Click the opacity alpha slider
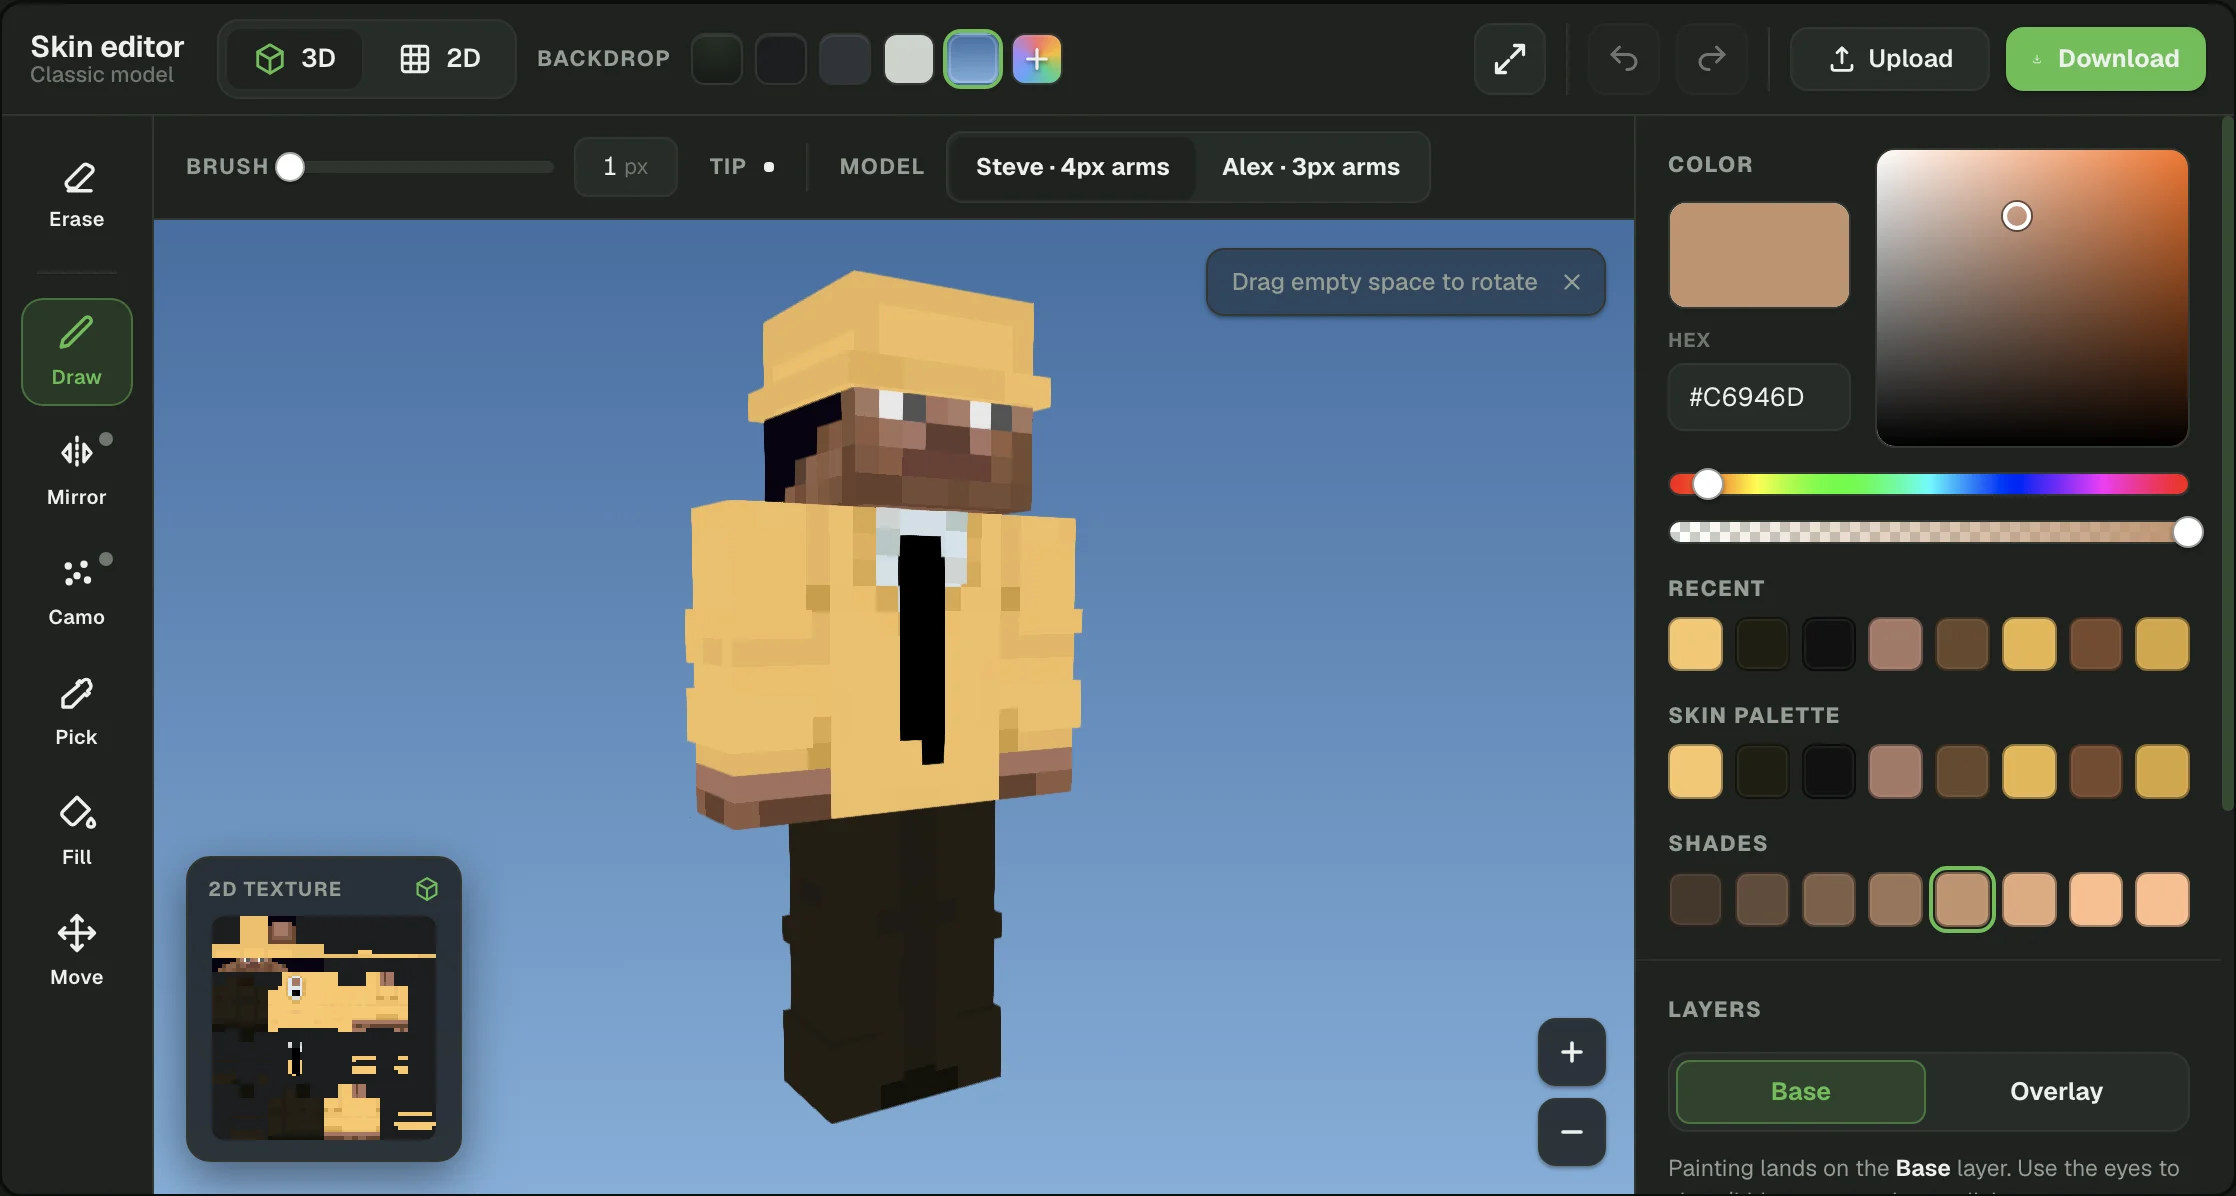This screenshot has height=1196, width=2236. 1928,532
